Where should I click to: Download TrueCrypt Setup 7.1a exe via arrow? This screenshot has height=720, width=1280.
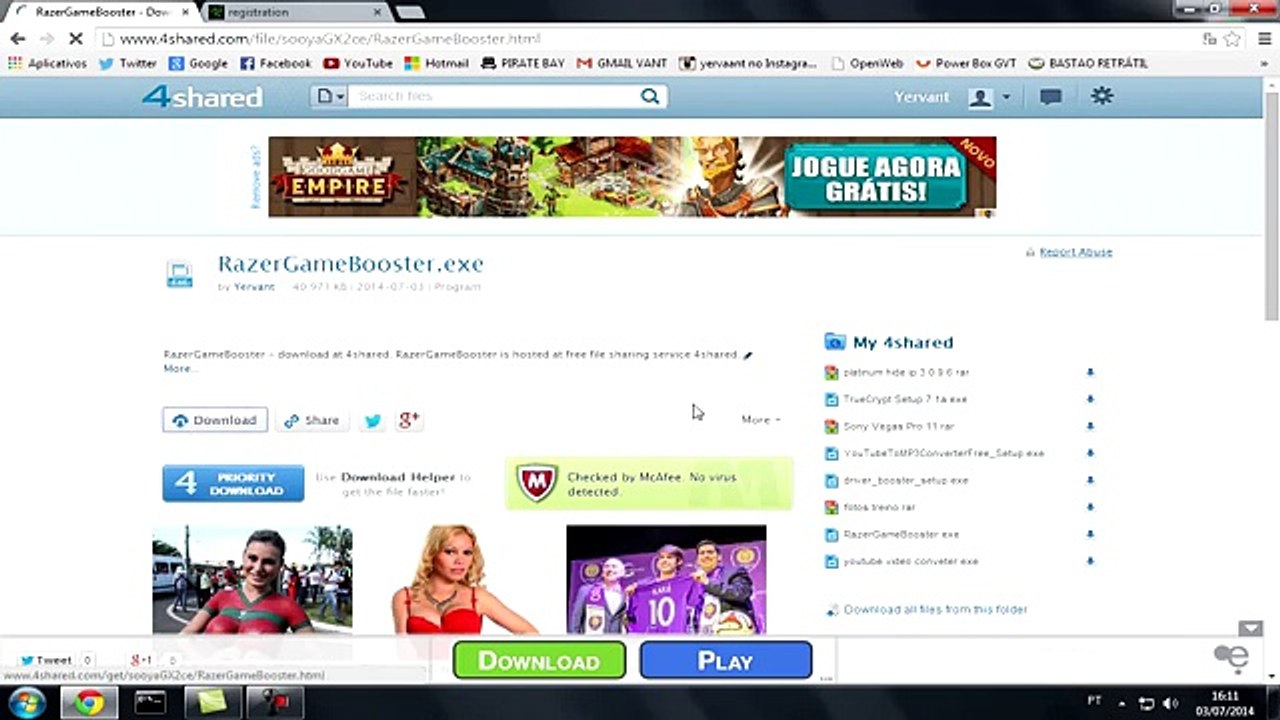pos(1090,399)
